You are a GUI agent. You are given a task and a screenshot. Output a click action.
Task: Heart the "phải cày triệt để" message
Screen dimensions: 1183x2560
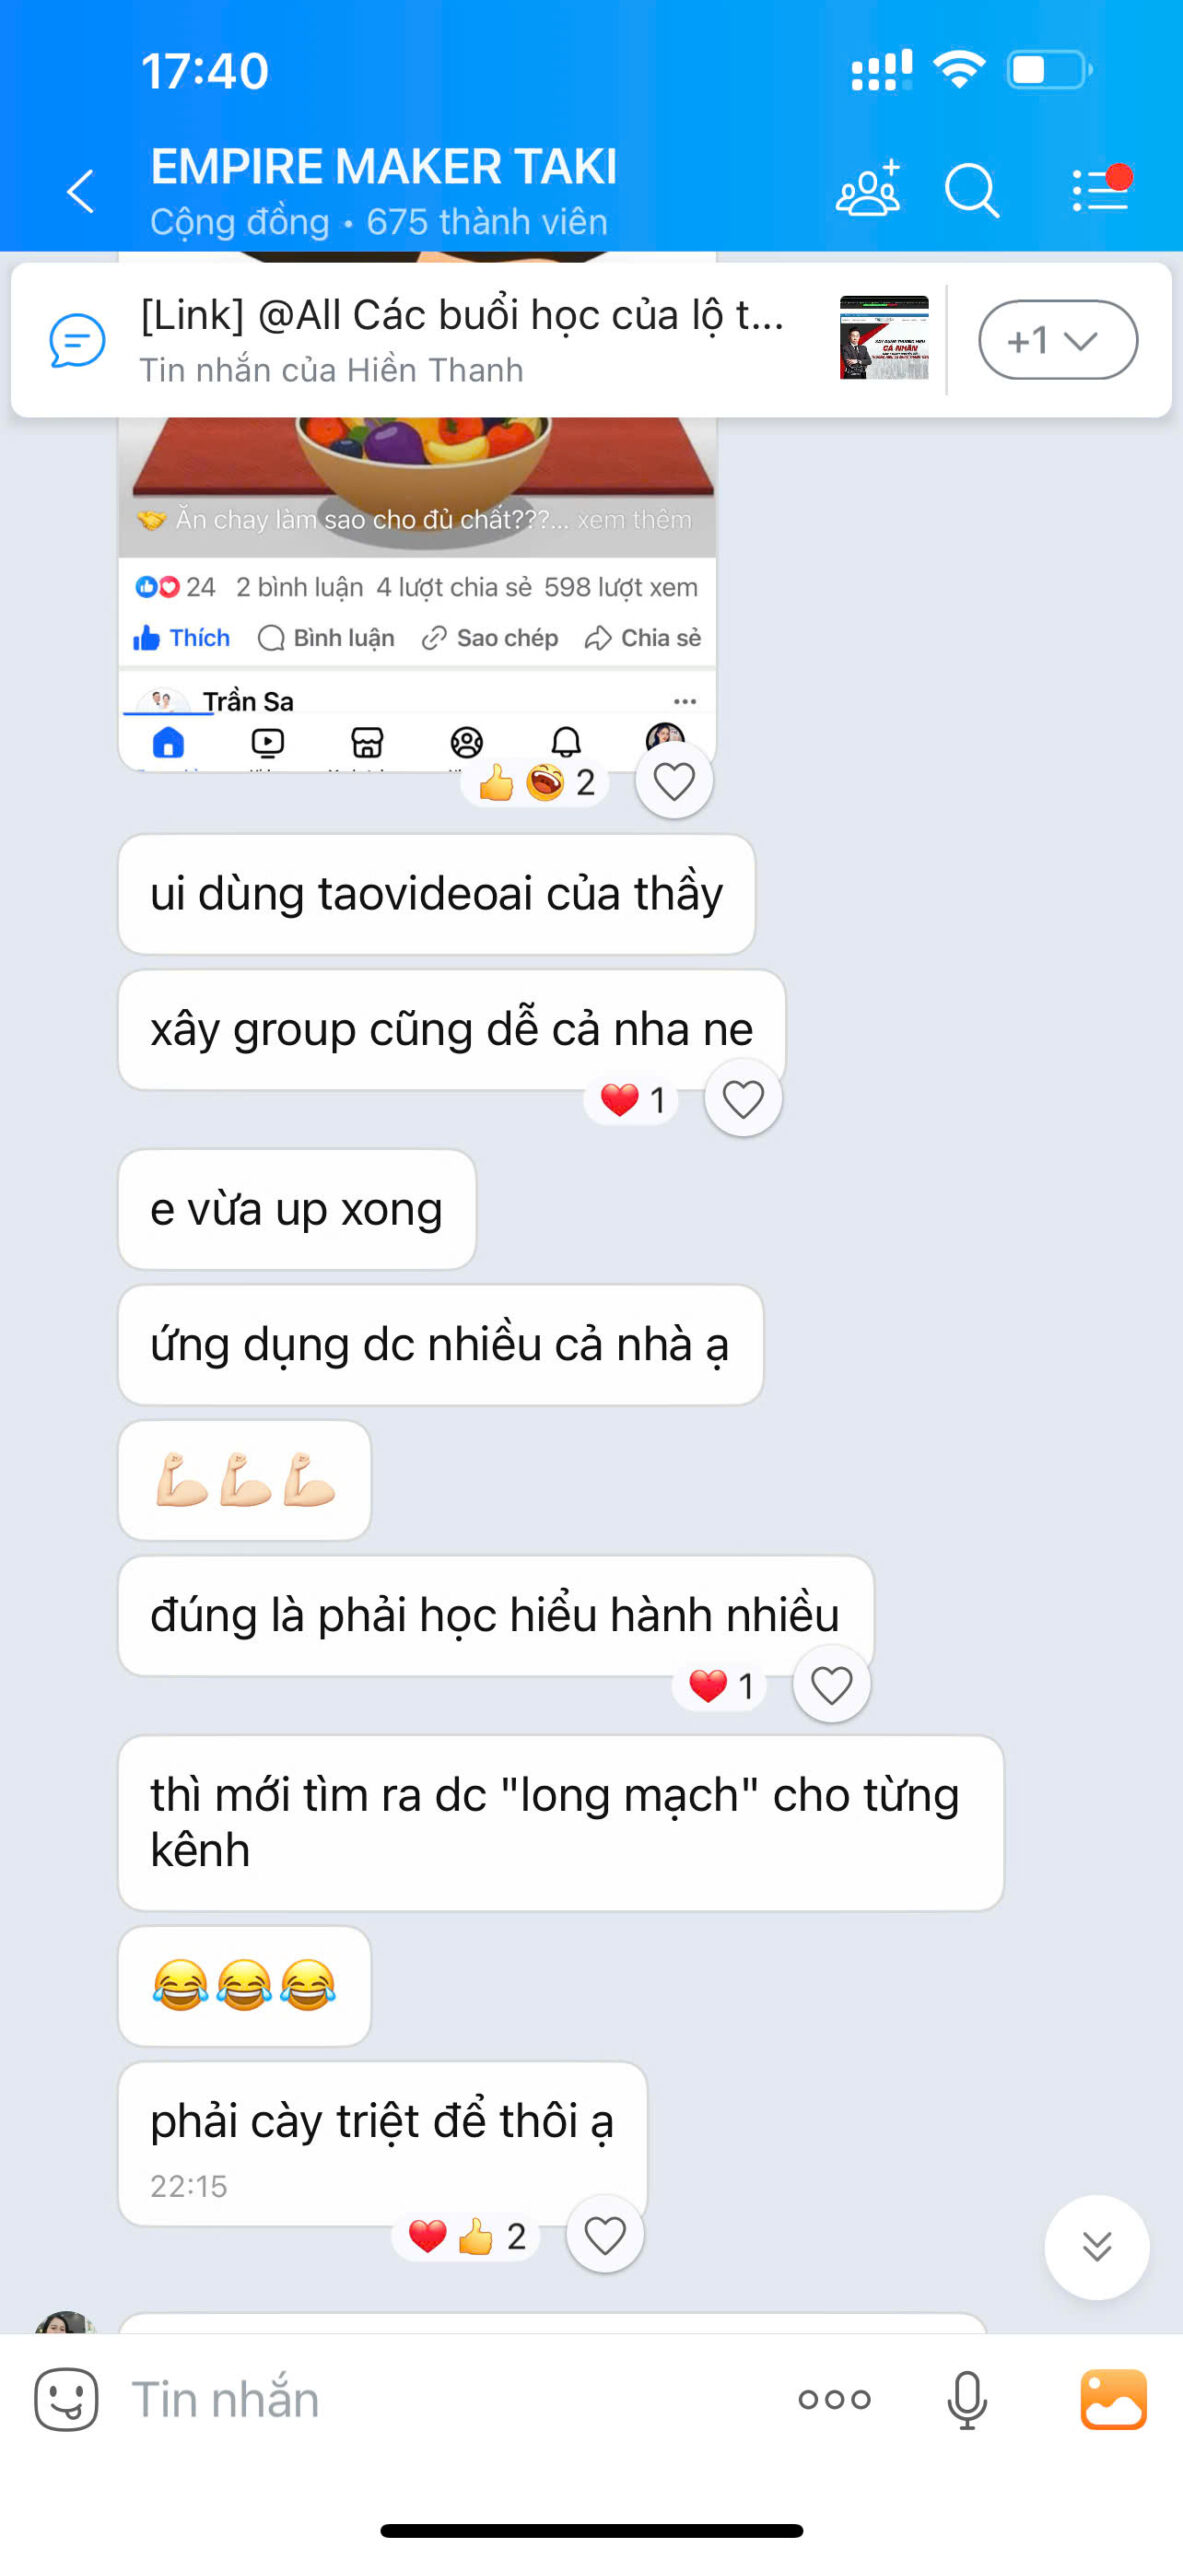click(x=604, y=2234)
